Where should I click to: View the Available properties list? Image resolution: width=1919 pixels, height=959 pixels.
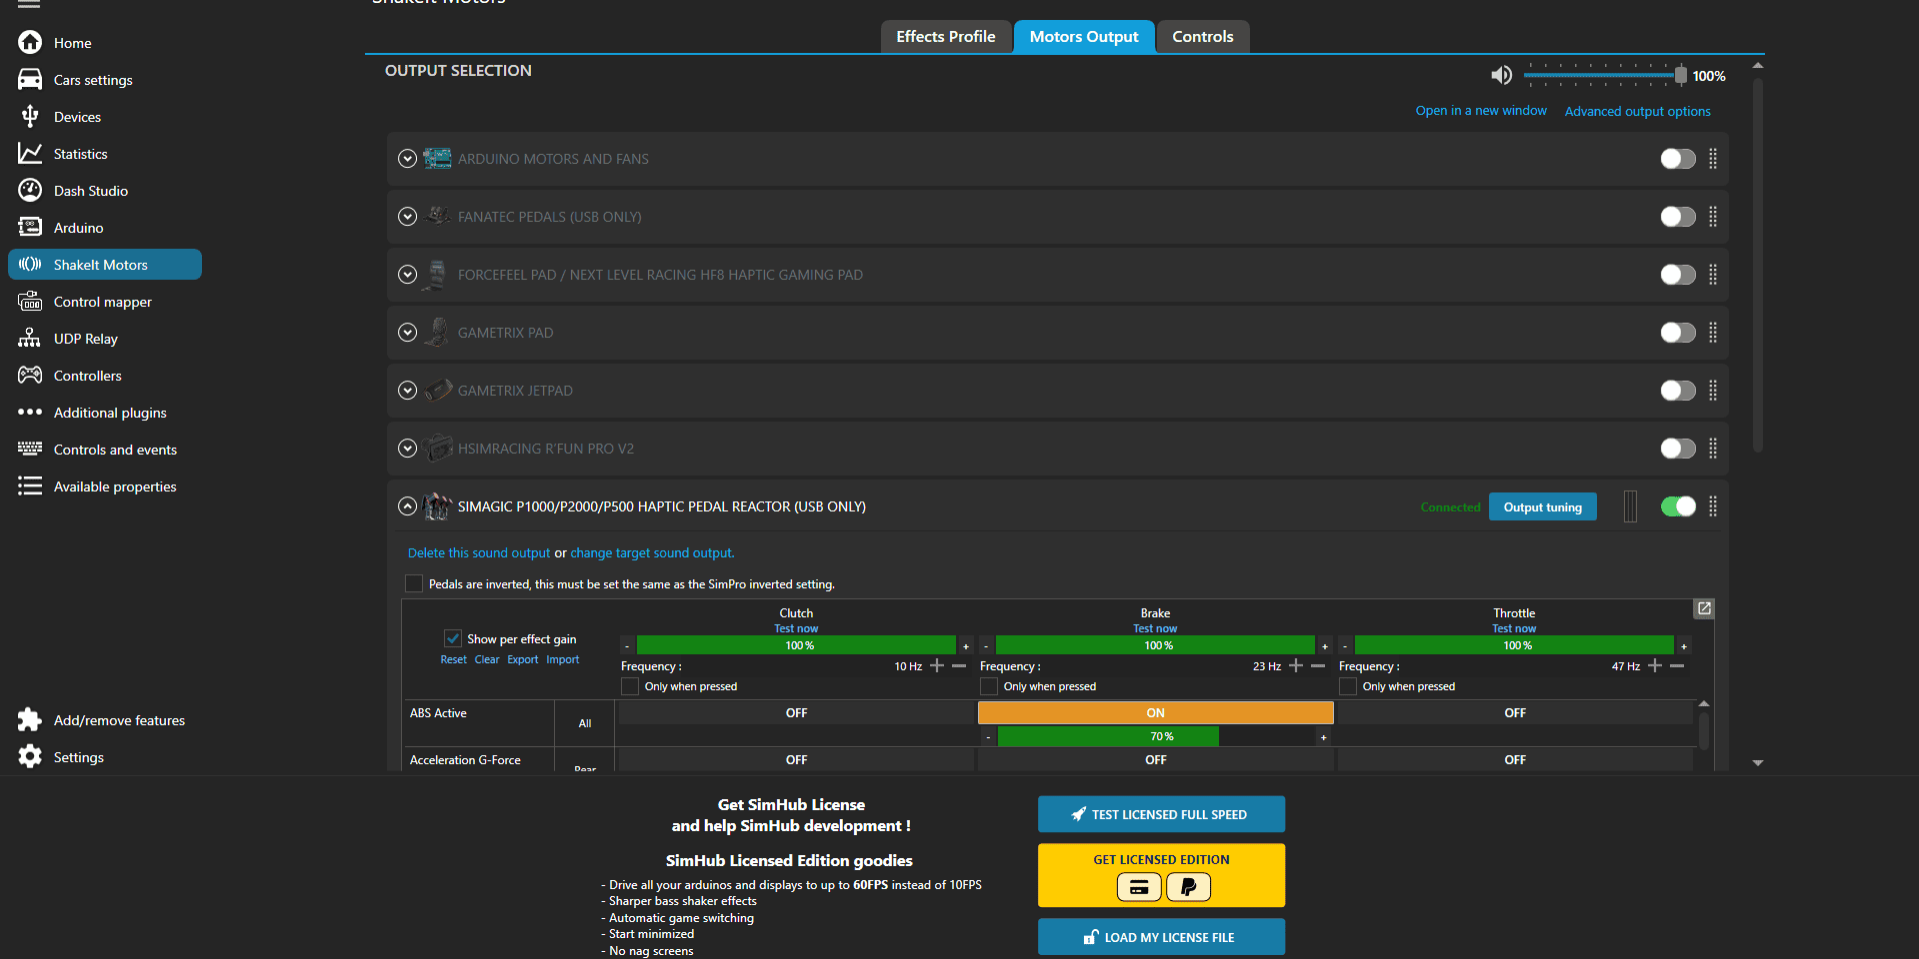114,486
